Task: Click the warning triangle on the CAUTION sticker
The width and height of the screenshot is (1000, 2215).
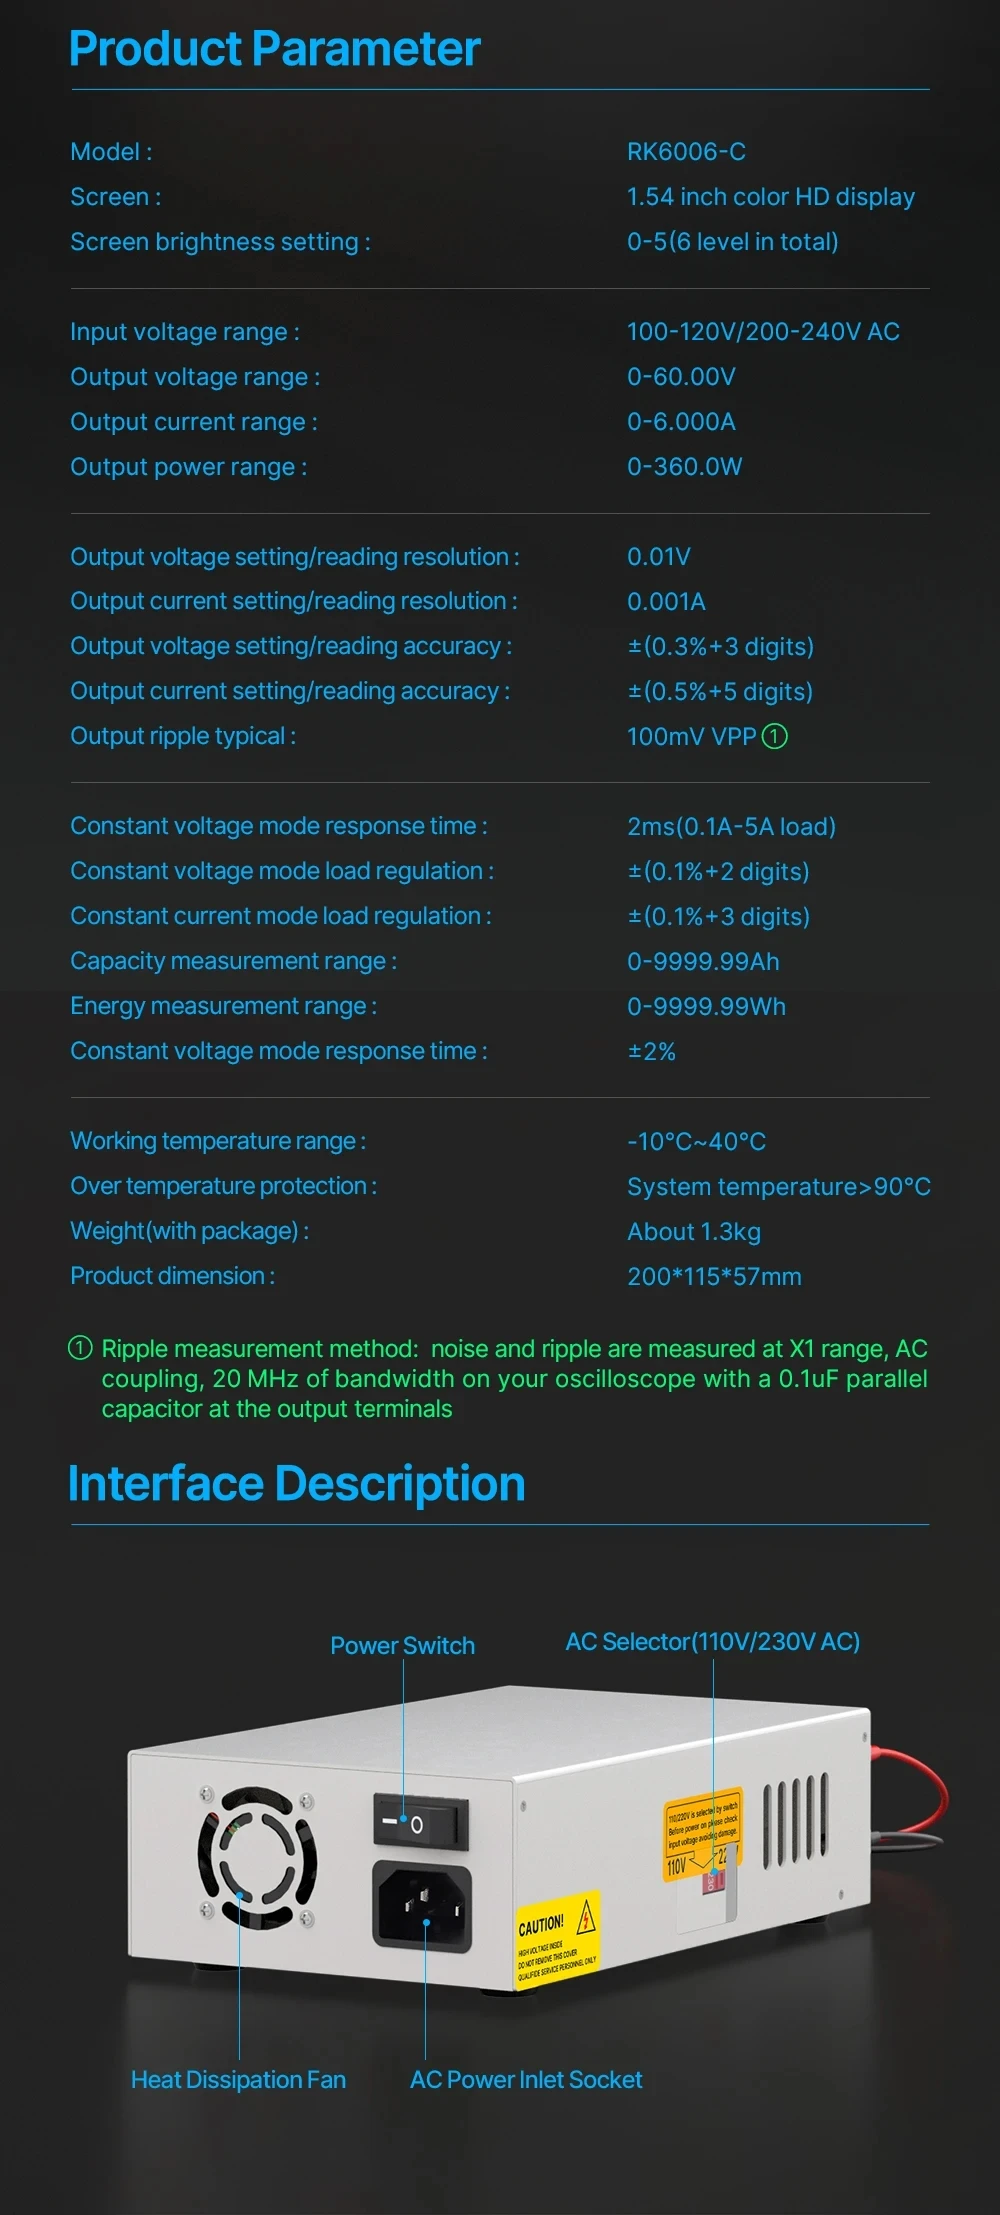Action: [x=586, y=1916]
